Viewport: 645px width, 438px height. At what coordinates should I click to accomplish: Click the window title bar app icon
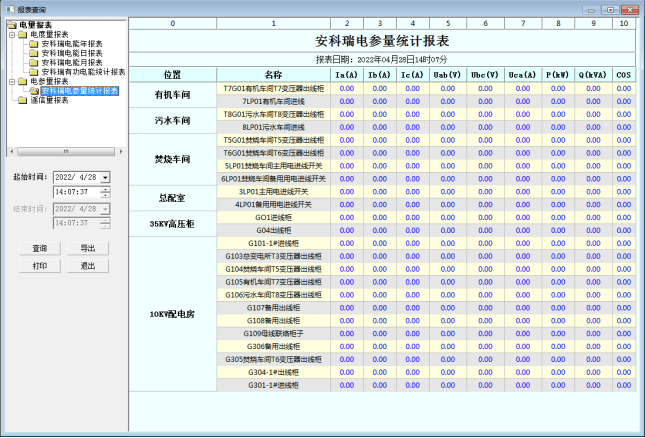pyautogui.click(x=10, y=9)
